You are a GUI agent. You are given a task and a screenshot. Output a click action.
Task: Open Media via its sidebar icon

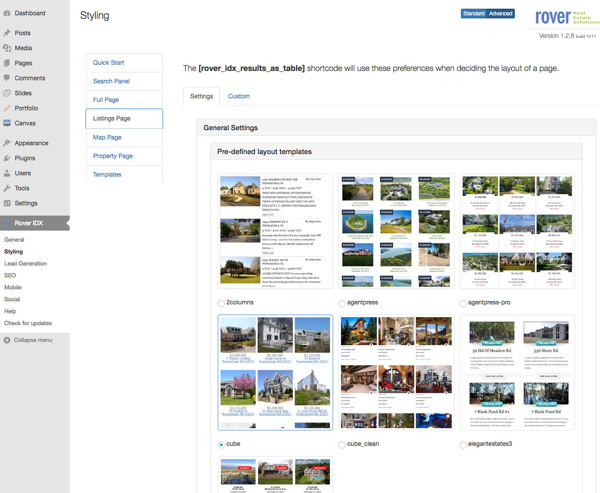7,48
